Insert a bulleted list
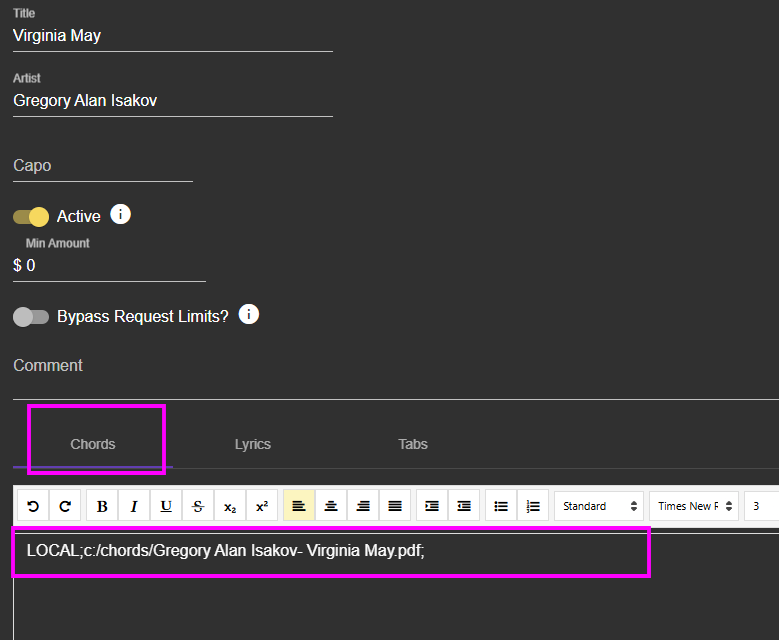This screenshot has height=640, width=779. pyautogui.click(x=500, y=506)
